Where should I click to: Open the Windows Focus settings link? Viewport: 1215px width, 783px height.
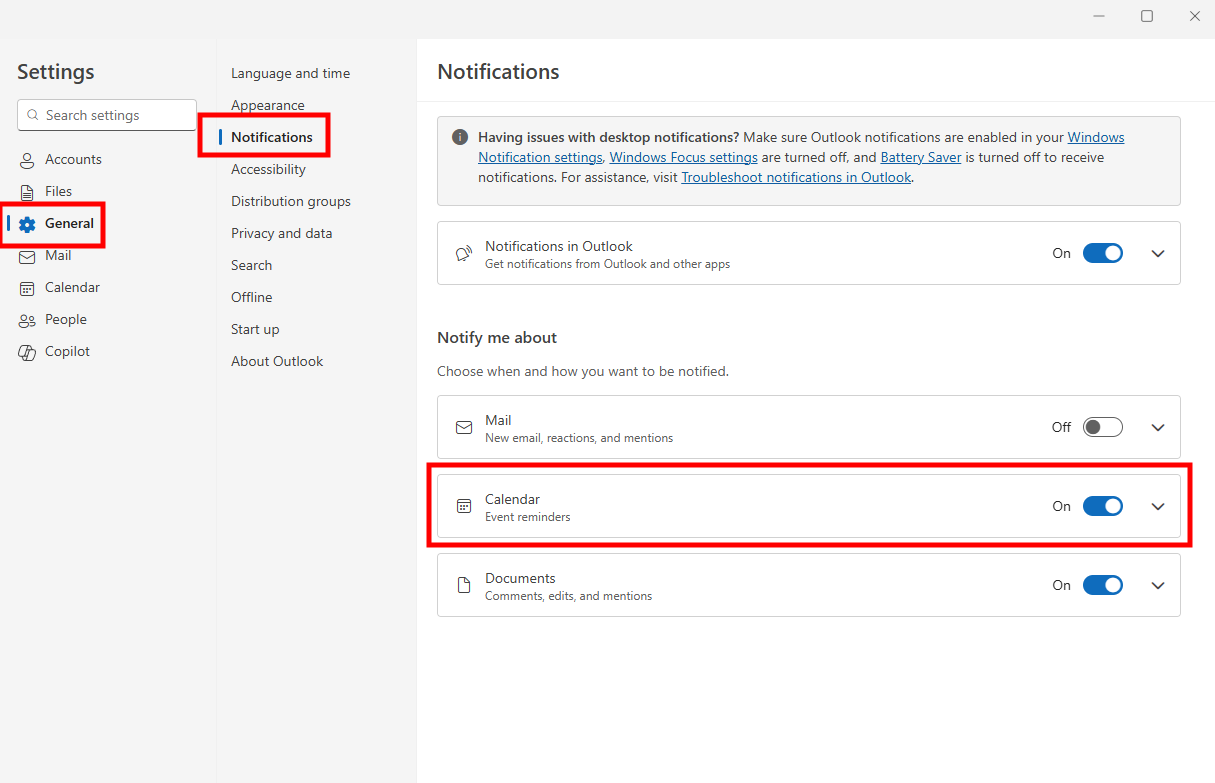(x=683, y=157)
